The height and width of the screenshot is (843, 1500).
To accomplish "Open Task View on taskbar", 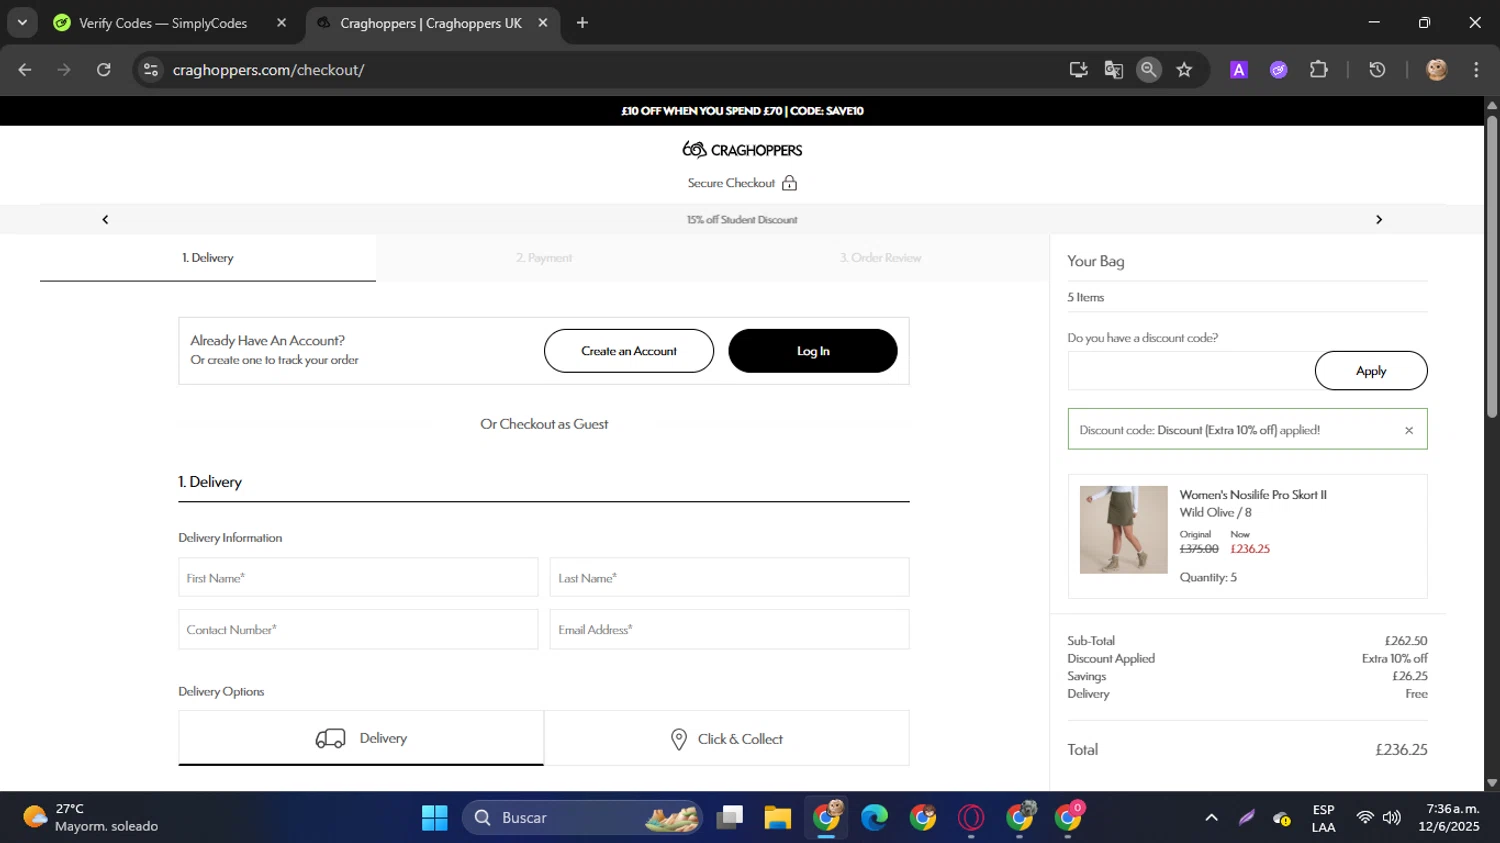I will coord(730,818).
